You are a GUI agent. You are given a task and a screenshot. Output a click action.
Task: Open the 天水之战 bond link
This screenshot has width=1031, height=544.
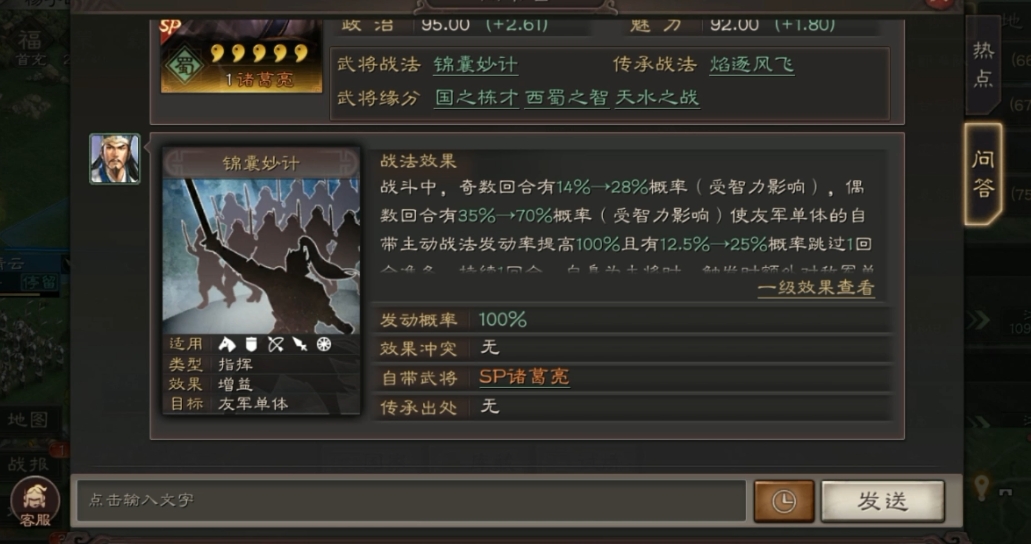[x=657, y=98]
